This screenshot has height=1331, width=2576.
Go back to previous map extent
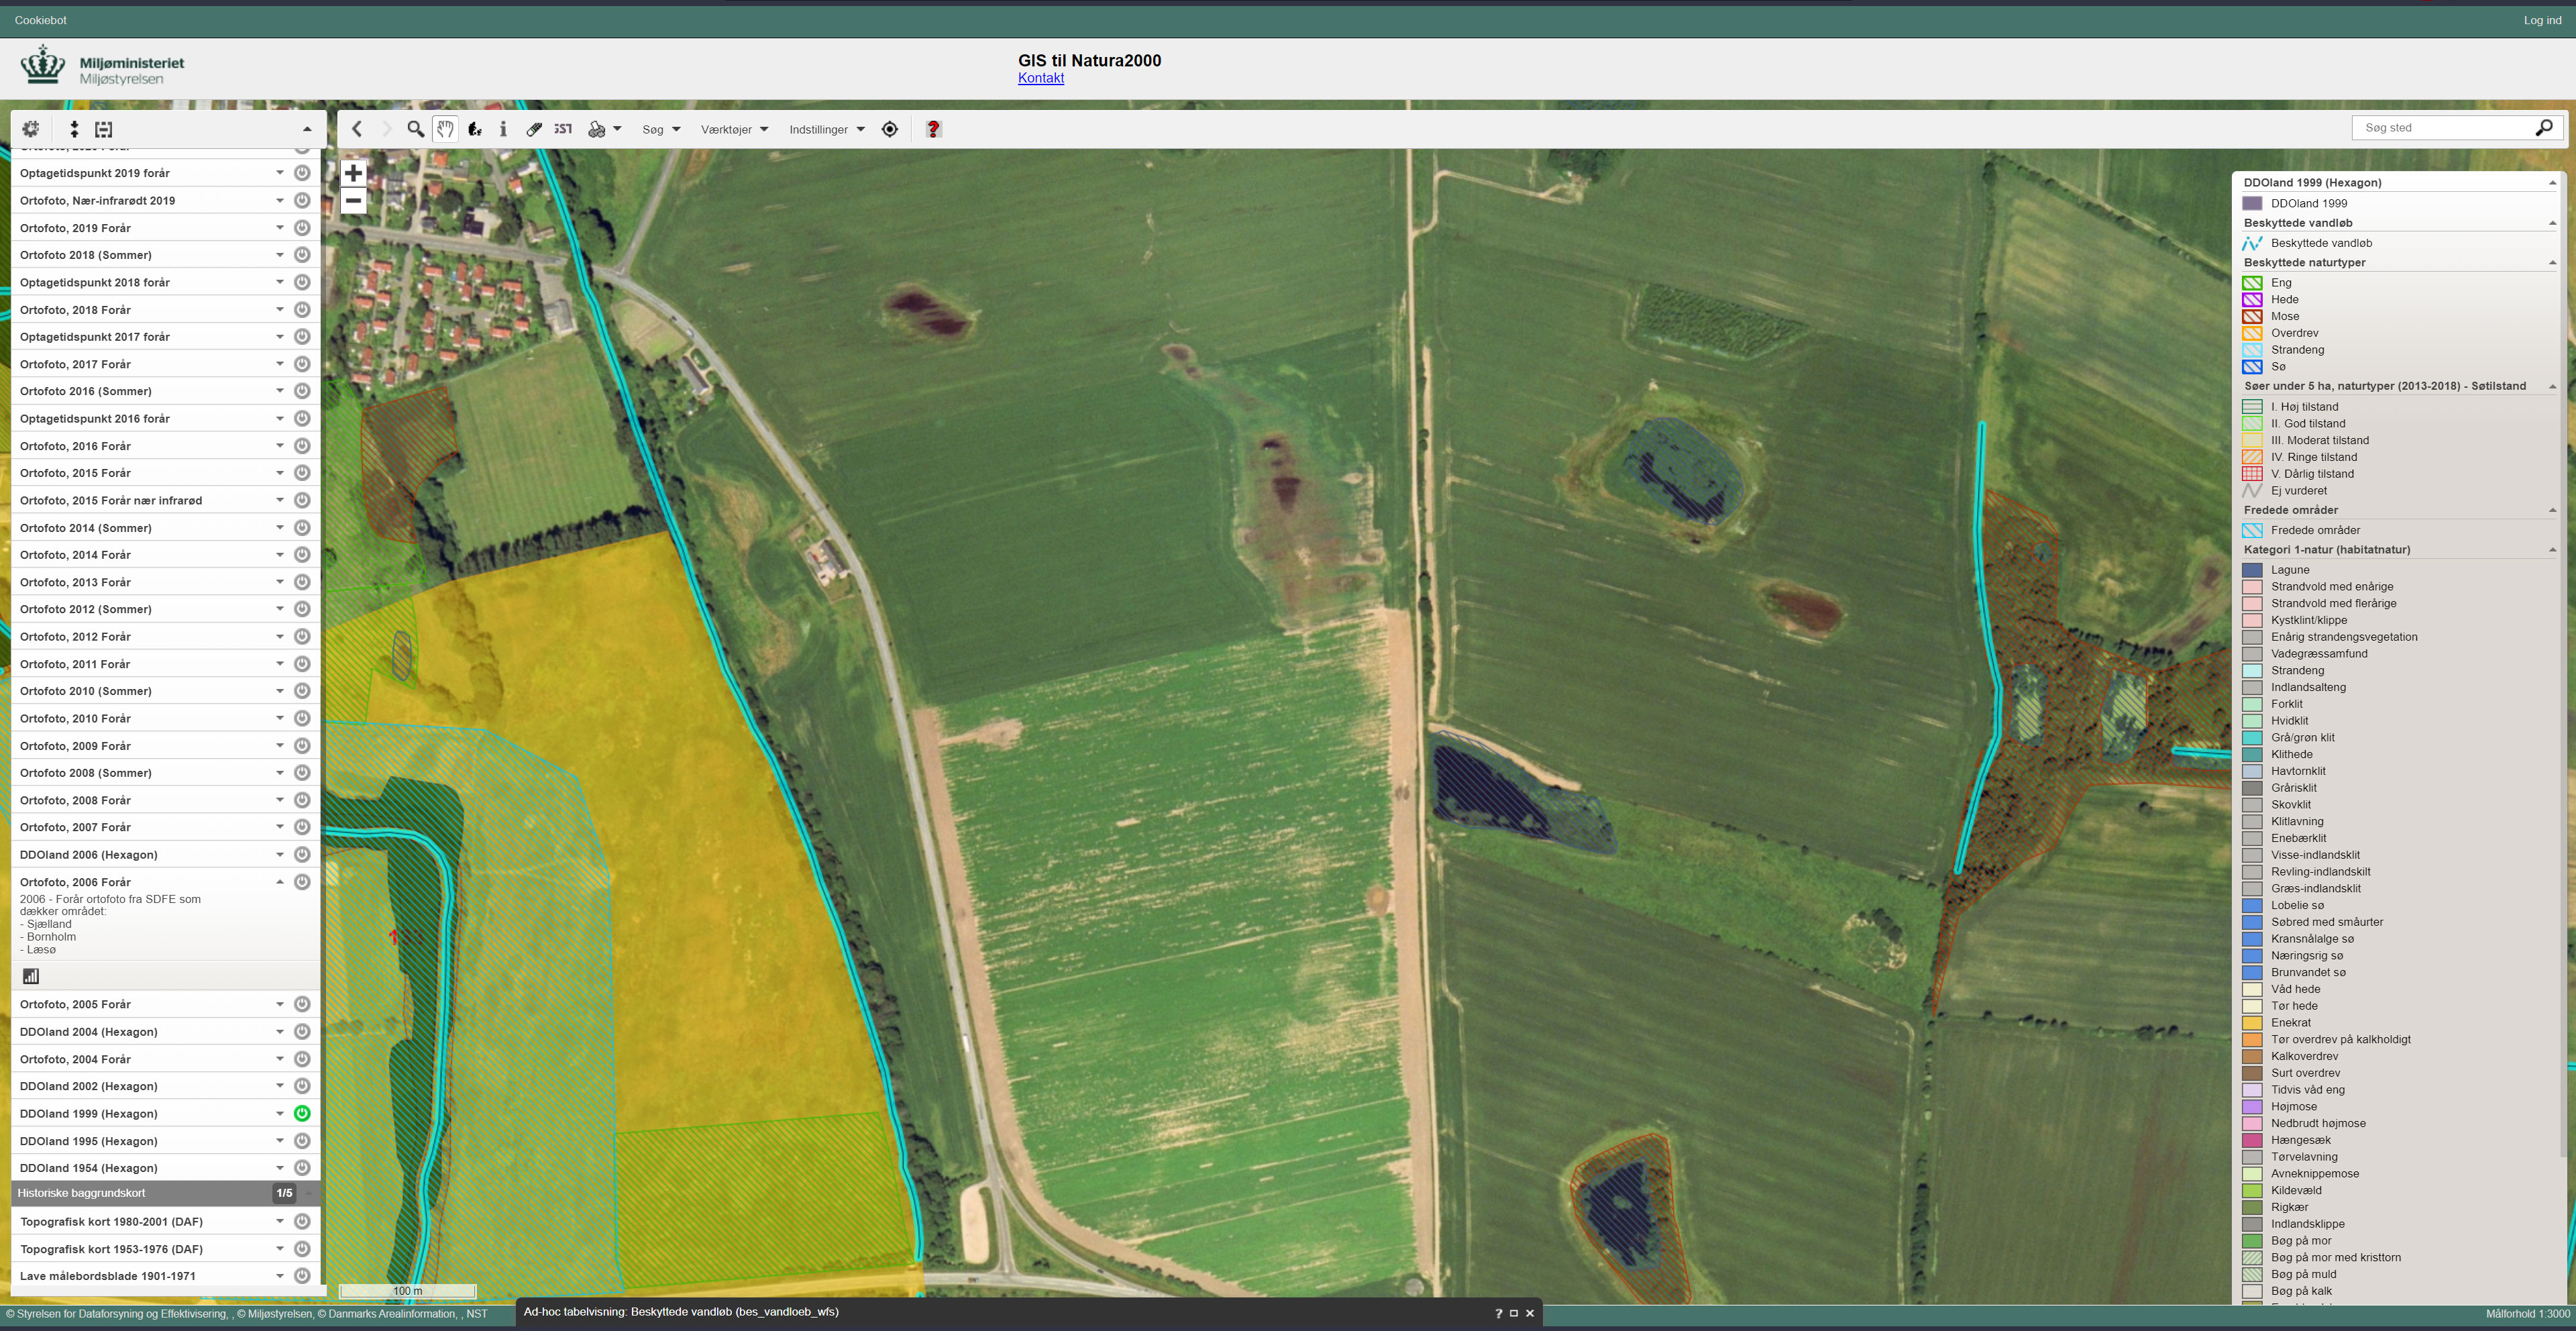click(x=357, y=129)
